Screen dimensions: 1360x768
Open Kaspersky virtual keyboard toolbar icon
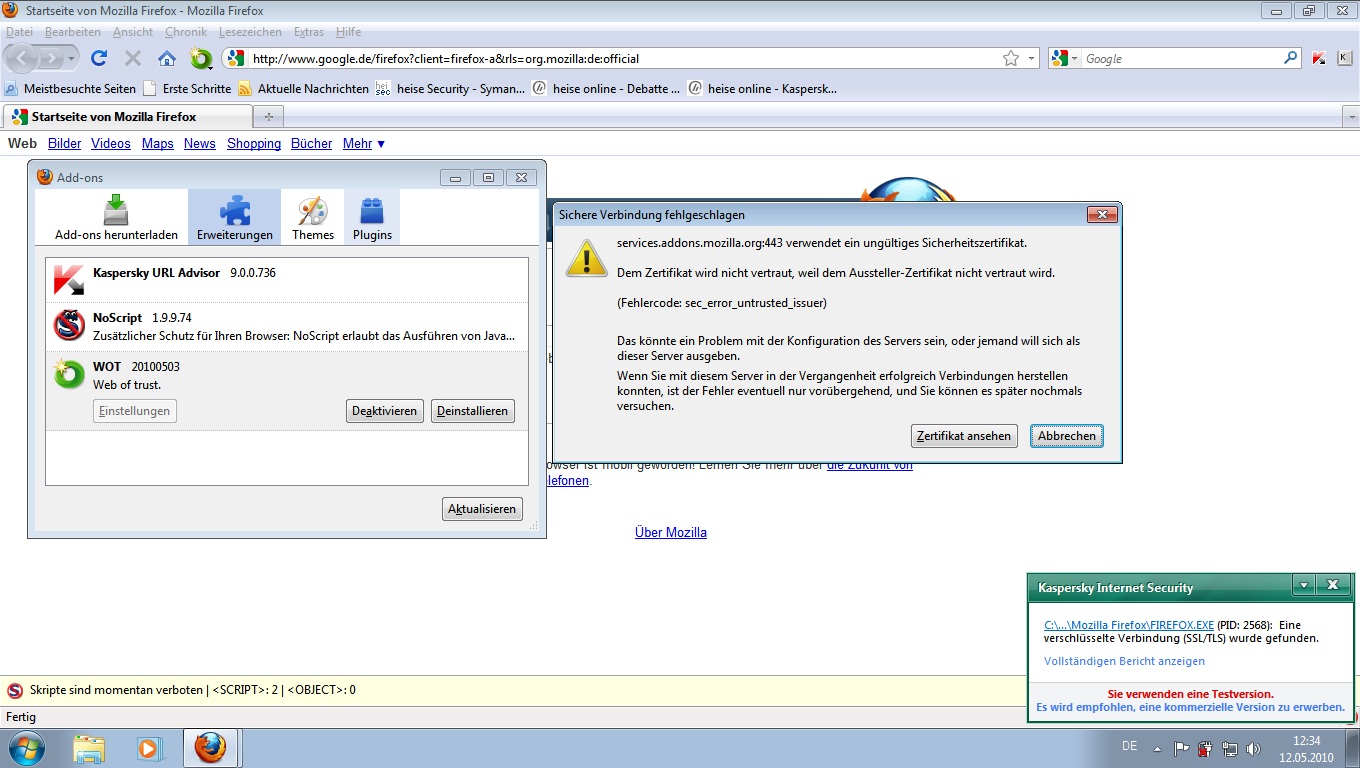click(1345, 58)
